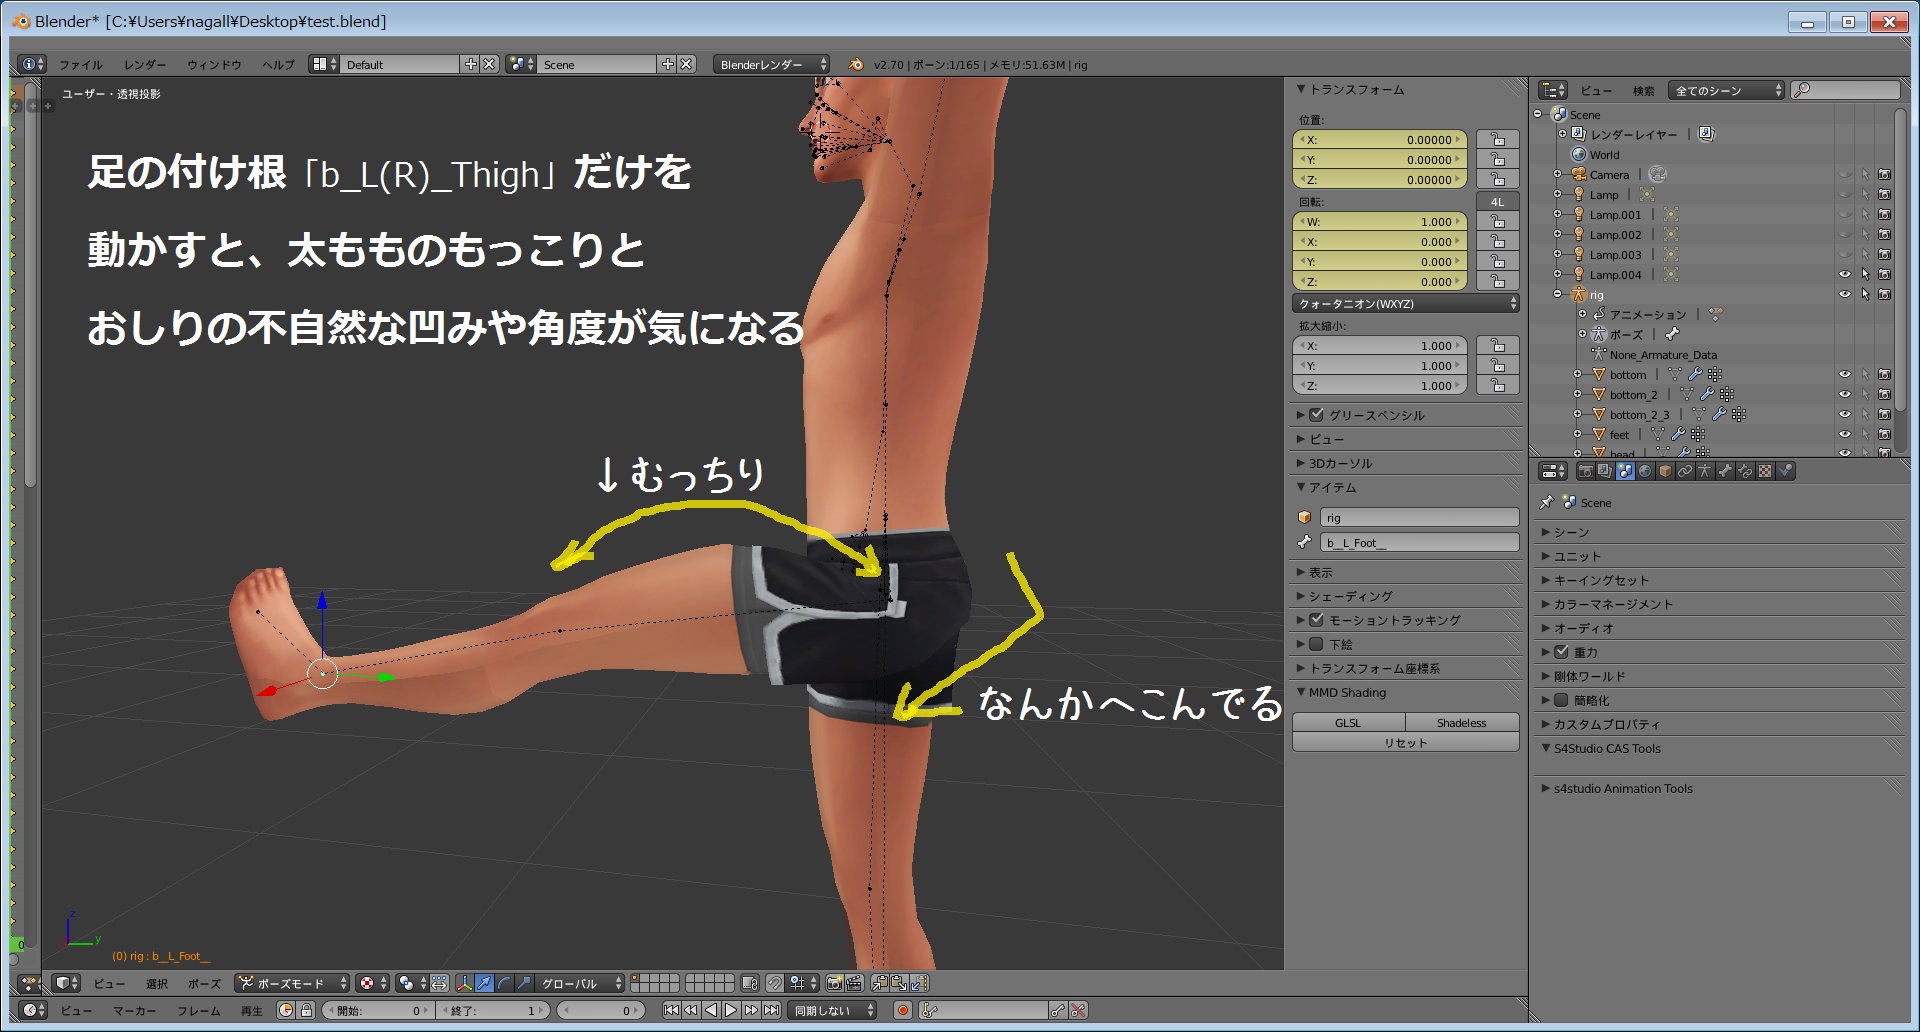Open the ファイル menu
The width and height of the screenshot is (1920, 1032).
80,64
